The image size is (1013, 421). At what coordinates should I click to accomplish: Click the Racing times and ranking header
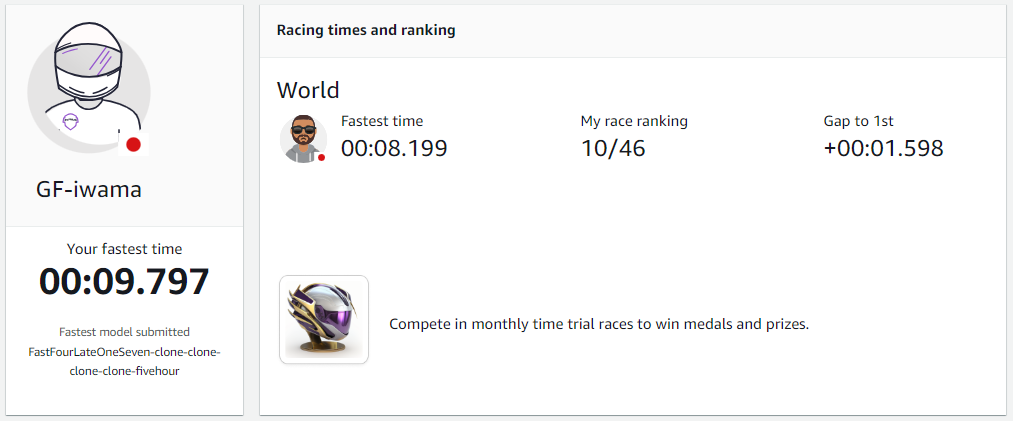[366, 30]
